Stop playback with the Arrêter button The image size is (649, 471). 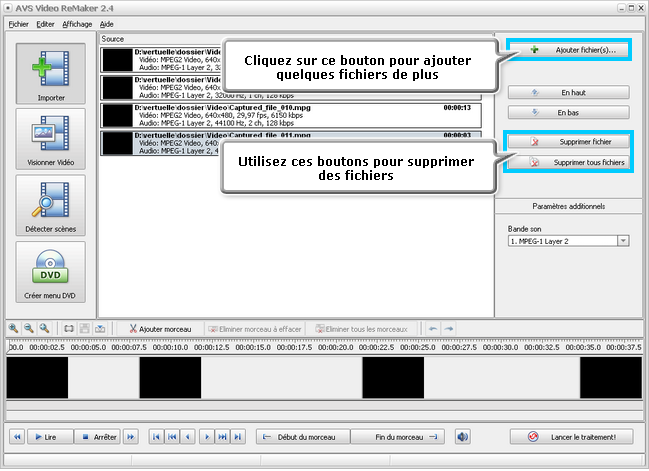(x=97, y=437)
